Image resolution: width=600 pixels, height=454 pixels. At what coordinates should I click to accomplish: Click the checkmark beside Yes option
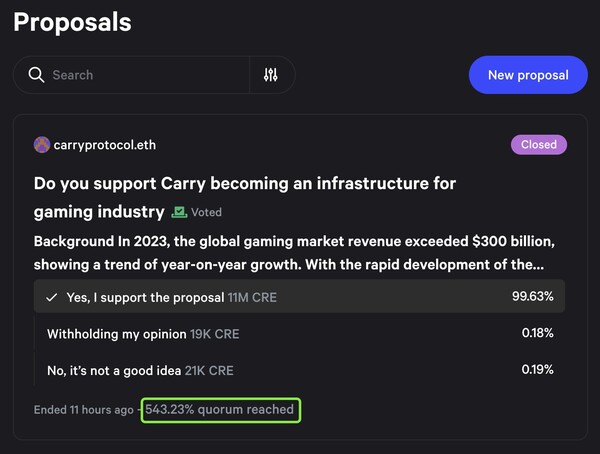[x=51, y=297]
